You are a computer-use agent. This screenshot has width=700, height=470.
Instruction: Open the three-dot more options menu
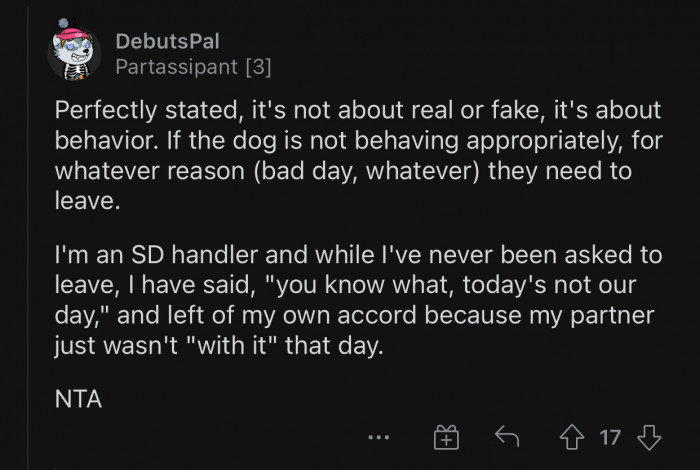377,437
